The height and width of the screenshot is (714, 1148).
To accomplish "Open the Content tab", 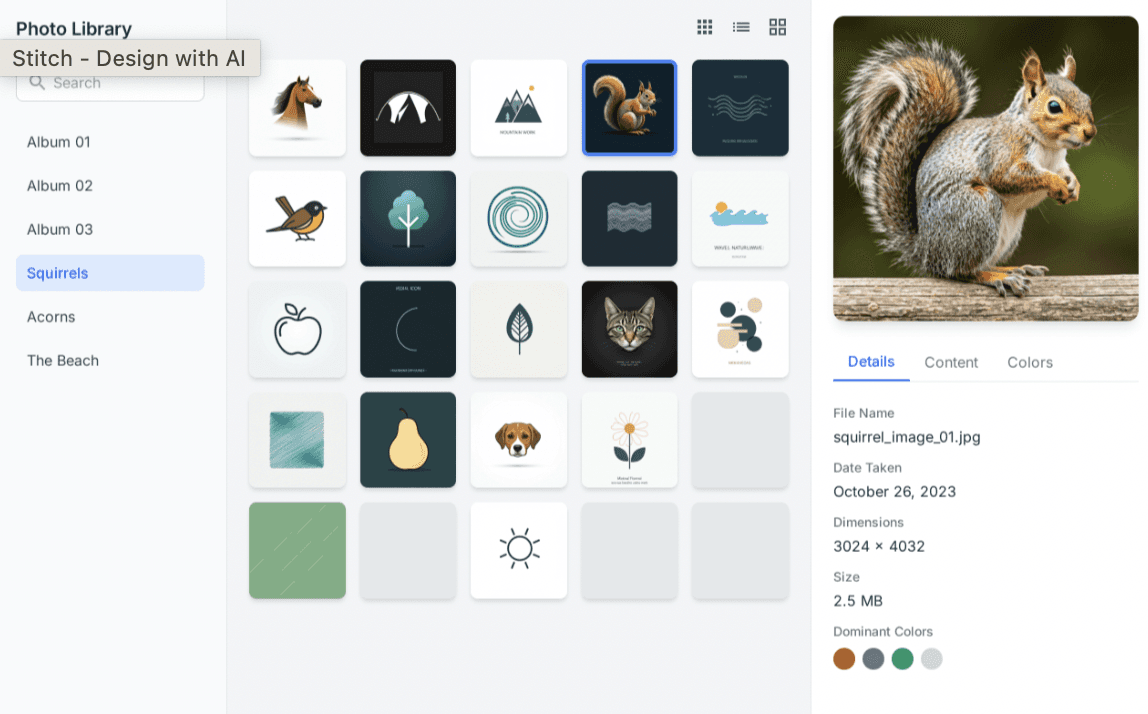I will (950, 362).
